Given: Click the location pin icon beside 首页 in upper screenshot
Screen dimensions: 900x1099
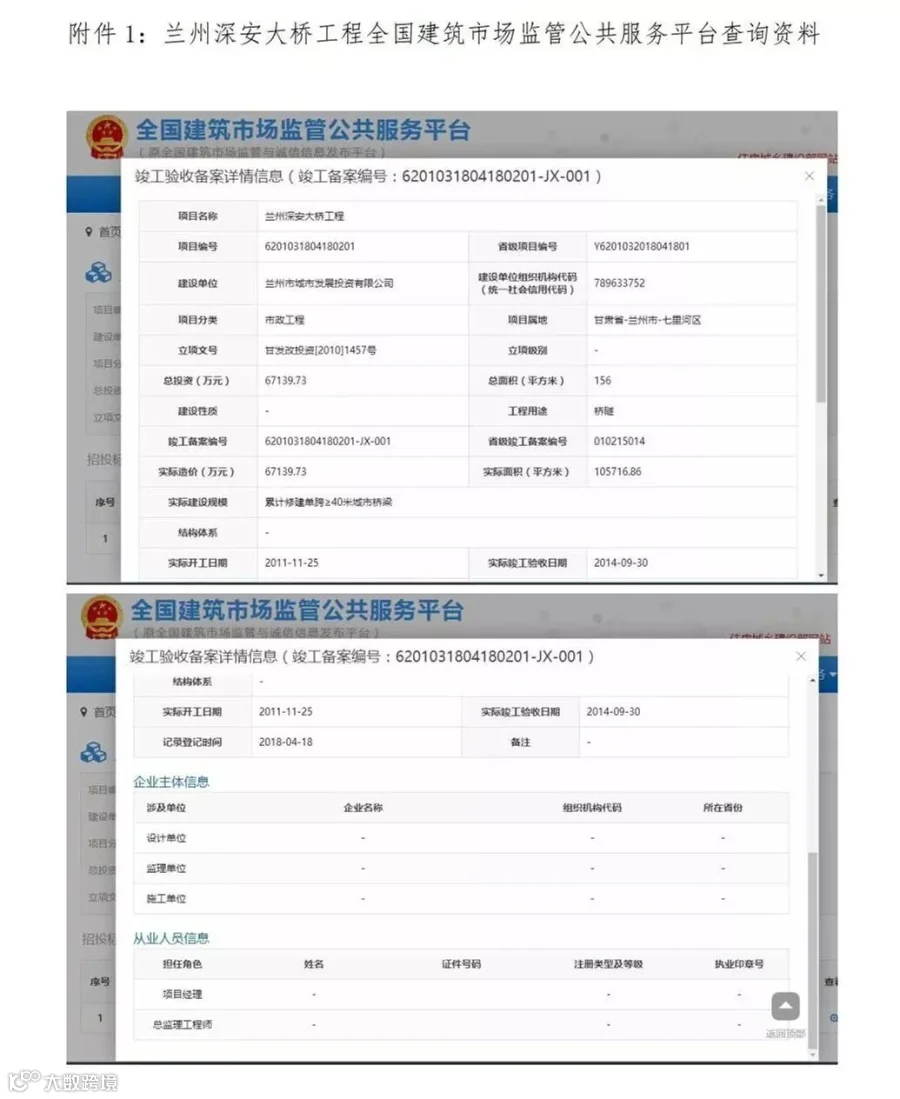Looking at the screenshot, I should (x=89, y=231).
